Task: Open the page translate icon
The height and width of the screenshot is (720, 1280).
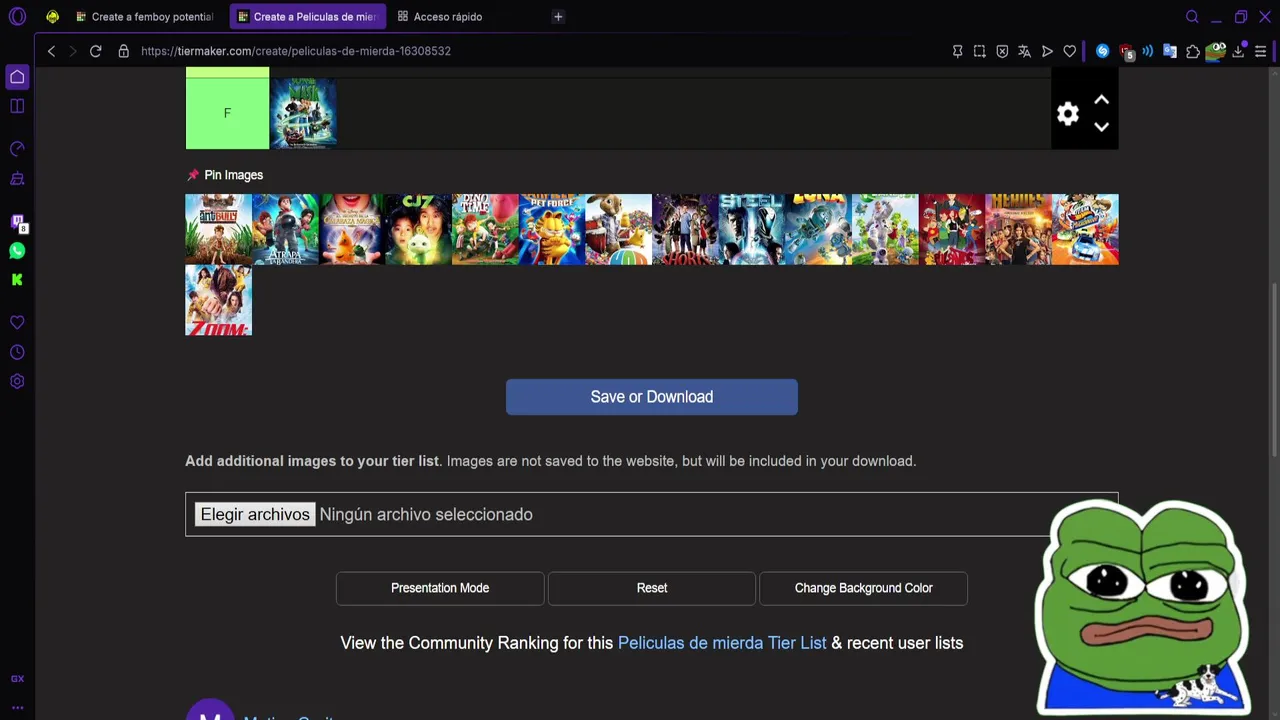Action: pyautogui.click(x=1024, y=51)
